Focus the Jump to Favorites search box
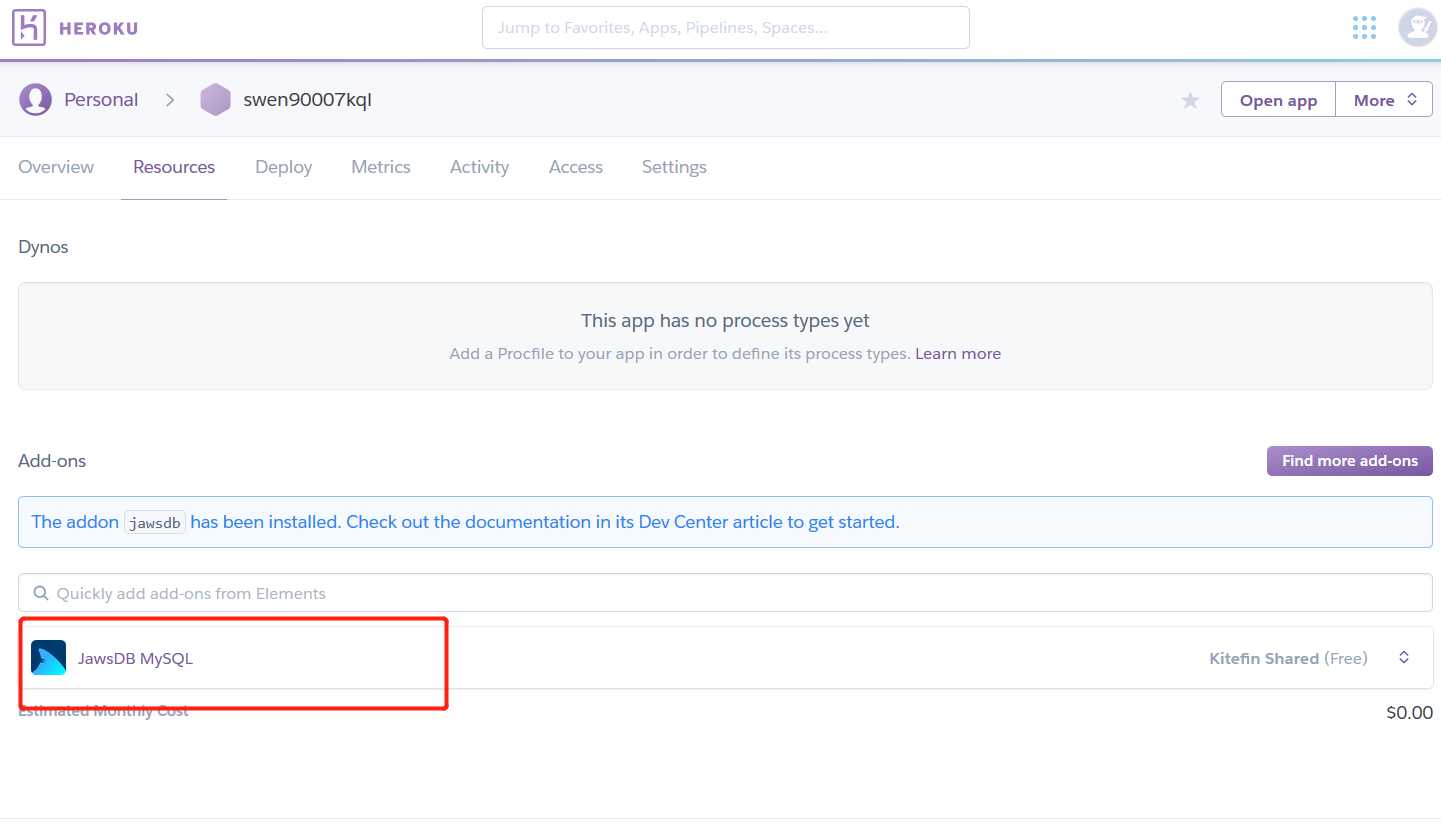The height and width of the screenshot is (822, 1441). click(726, 28)
